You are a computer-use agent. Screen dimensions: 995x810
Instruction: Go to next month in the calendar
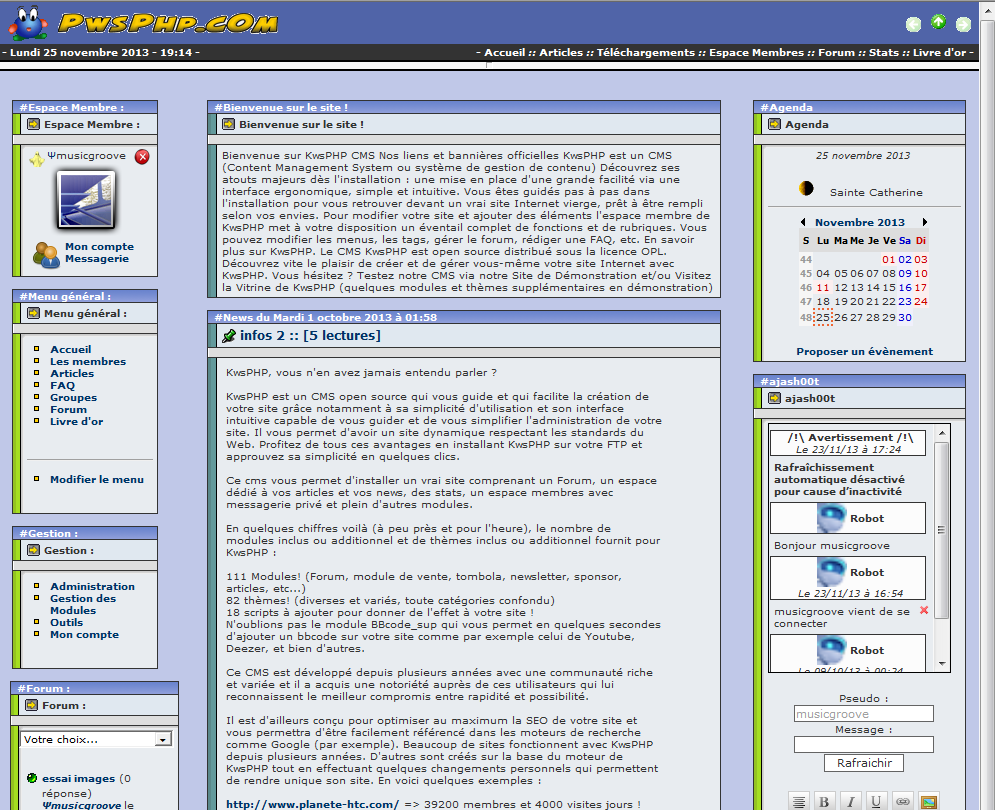click(925, 222)
